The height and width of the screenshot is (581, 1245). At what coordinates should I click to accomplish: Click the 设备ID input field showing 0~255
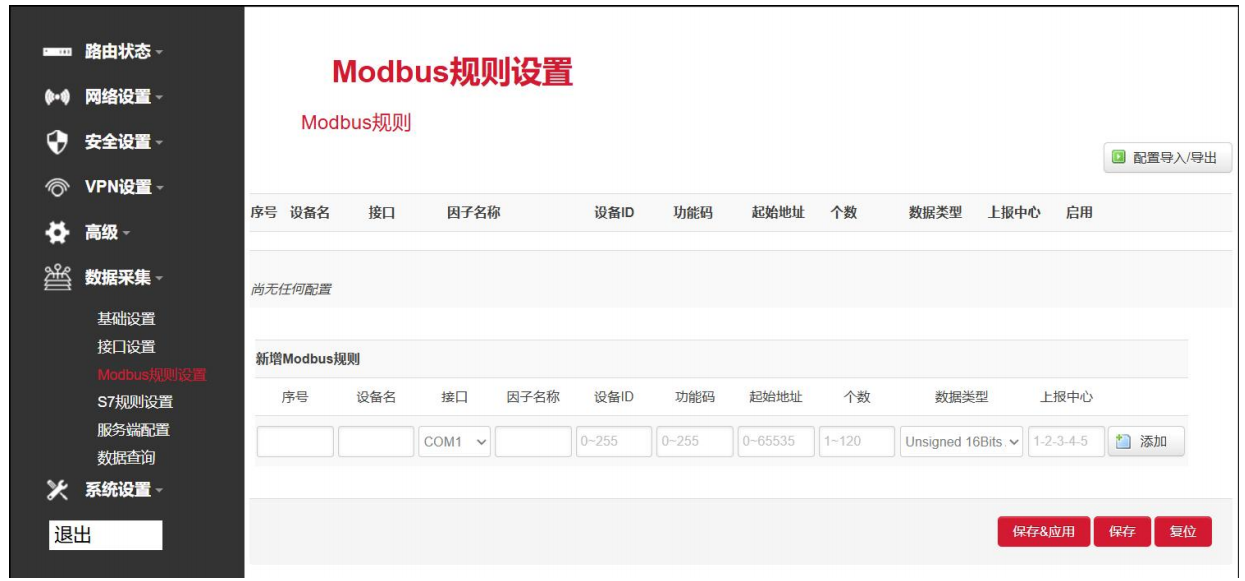[612, 441]
